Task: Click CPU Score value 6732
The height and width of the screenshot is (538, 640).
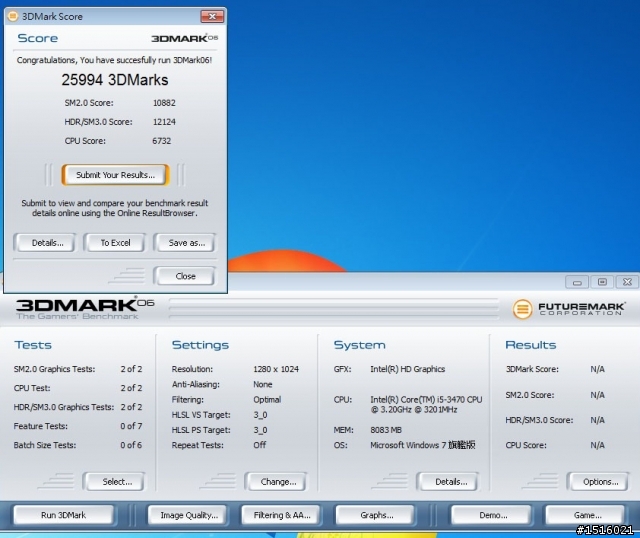Action: 162,141
